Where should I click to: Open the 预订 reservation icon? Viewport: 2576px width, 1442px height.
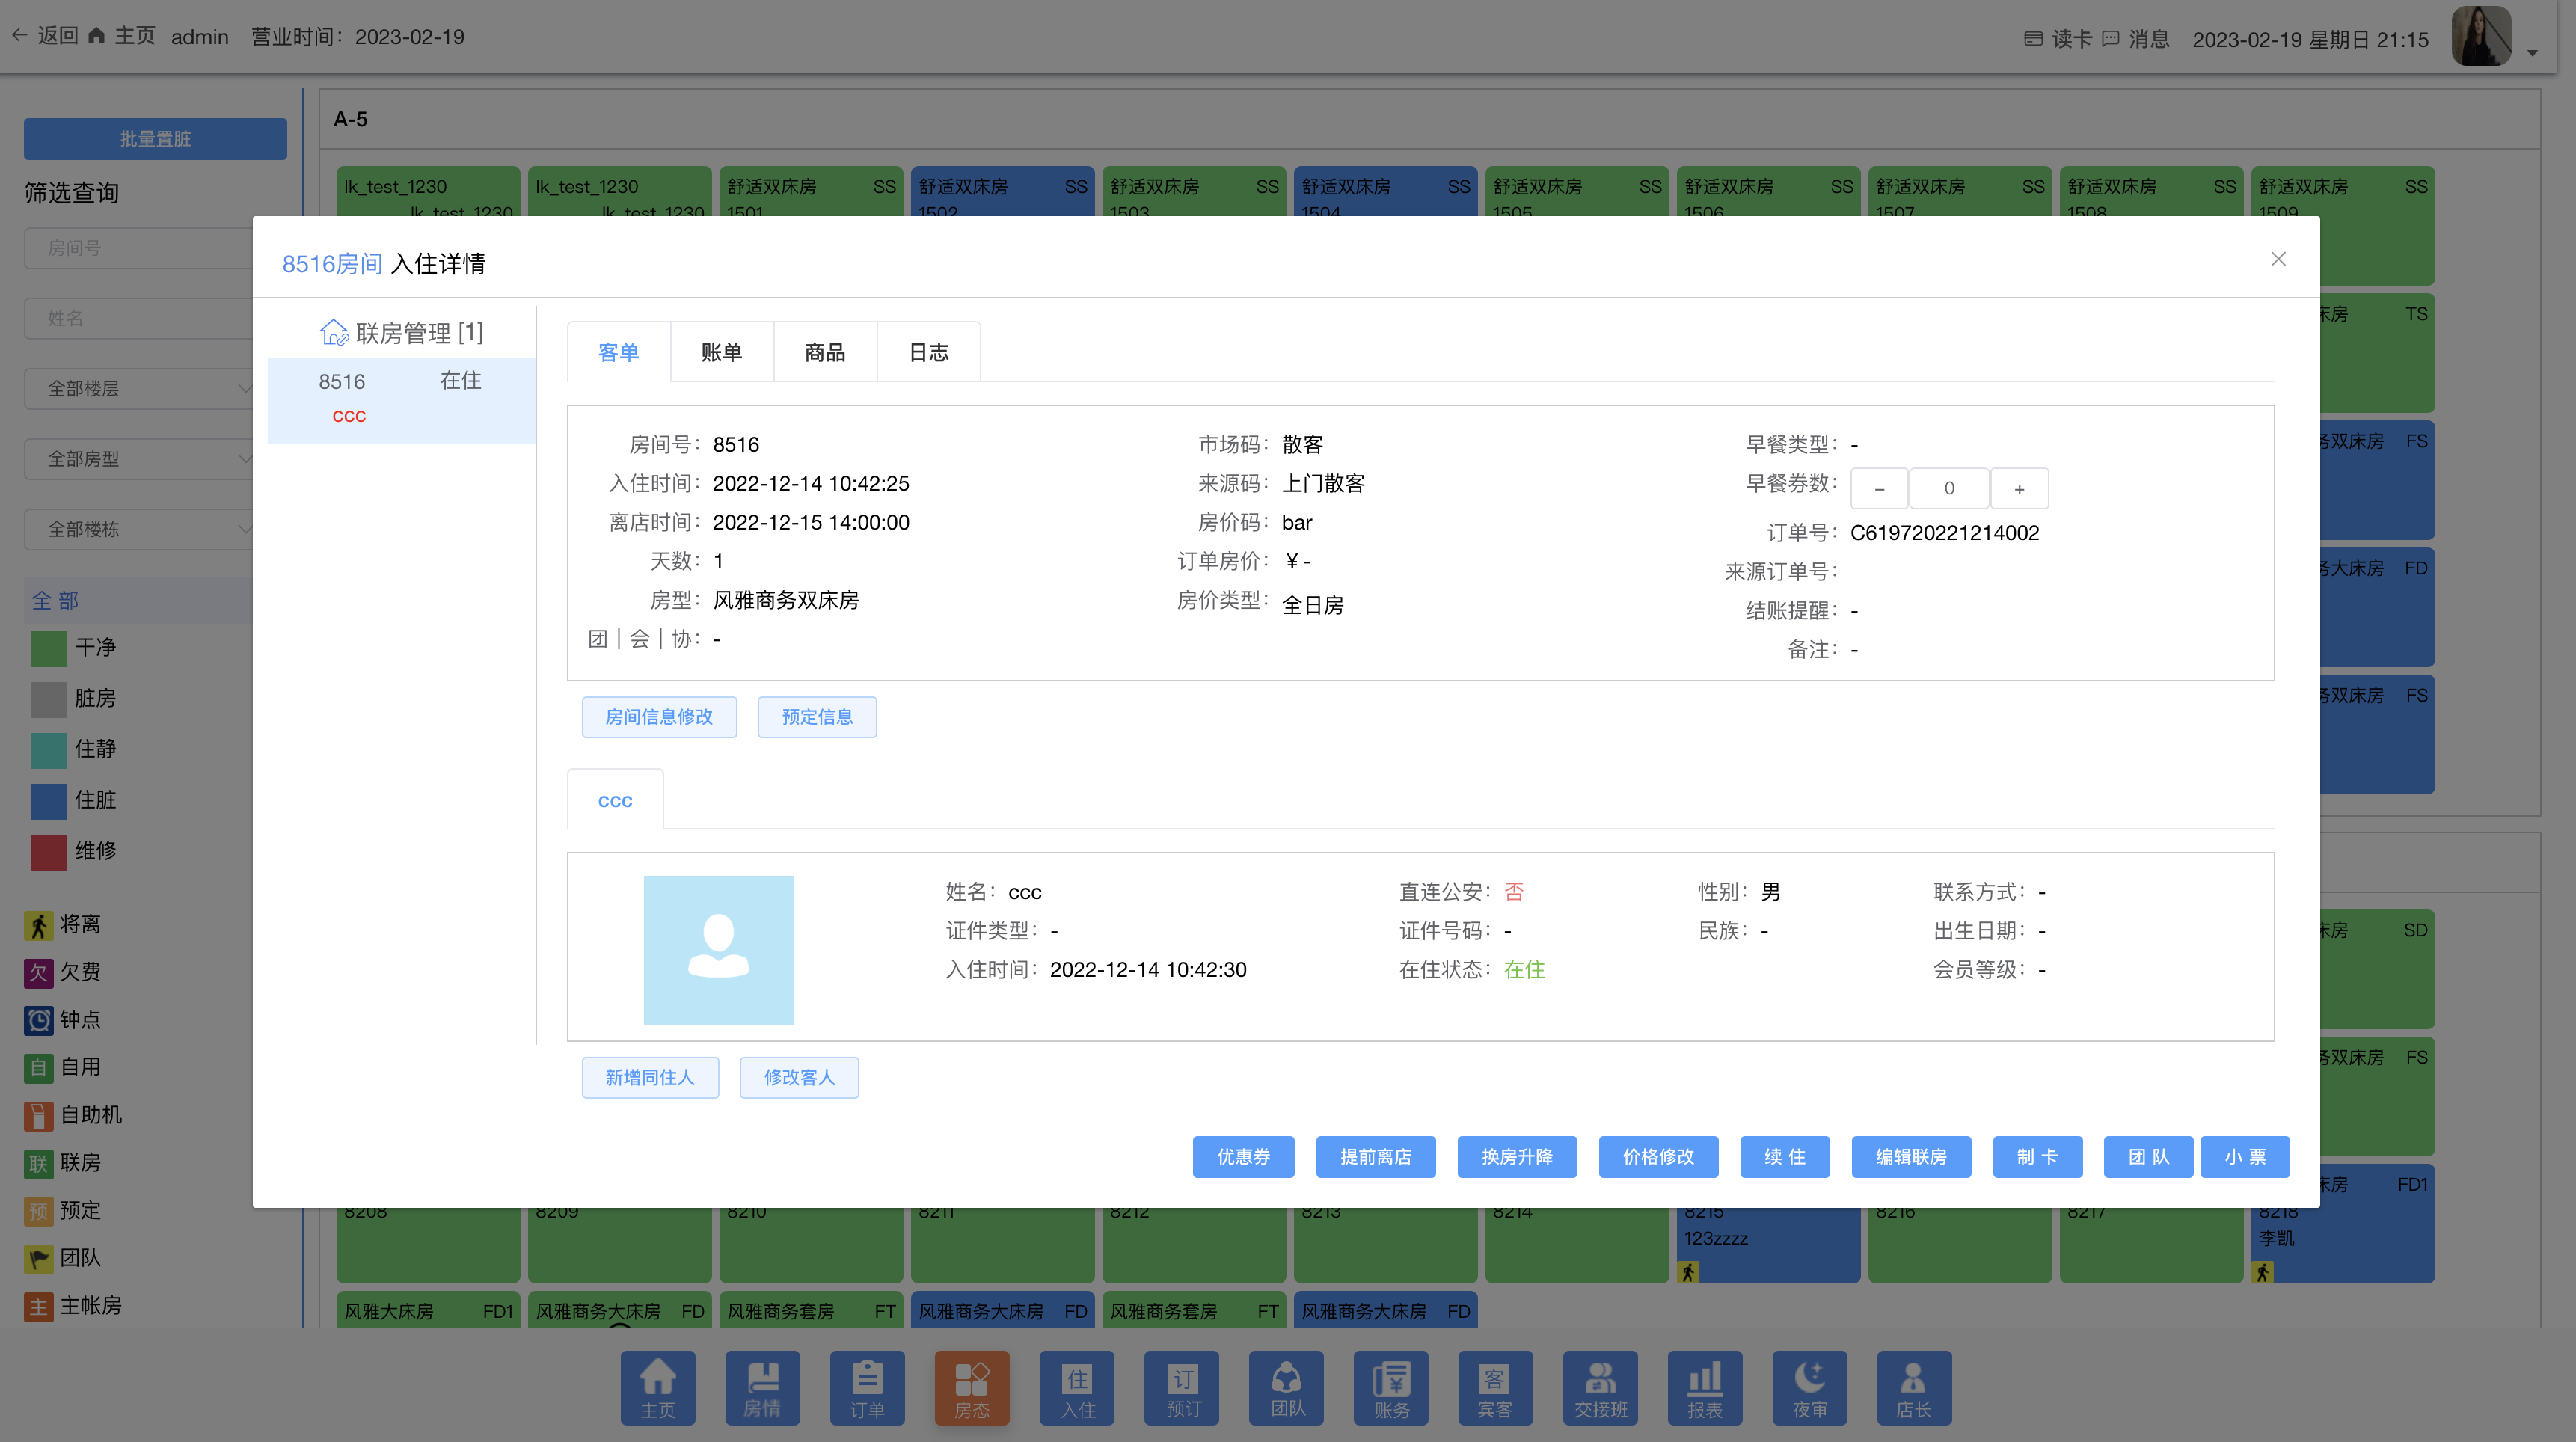[x=1181, y=1387]
